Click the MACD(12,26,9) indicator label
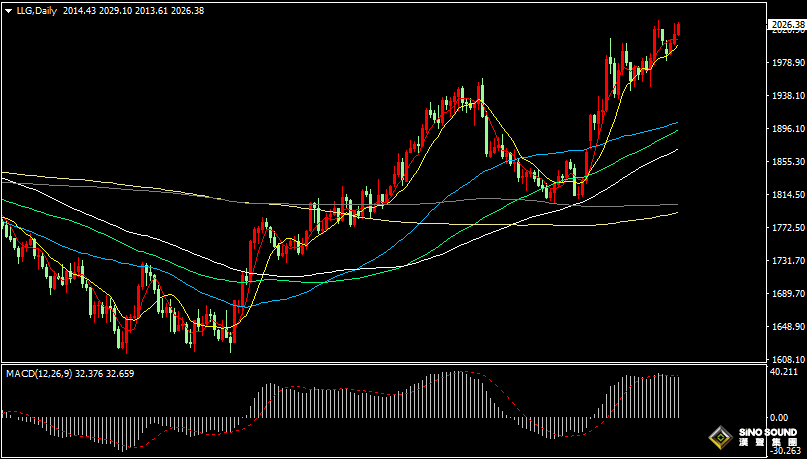 [x=36, y=373]
